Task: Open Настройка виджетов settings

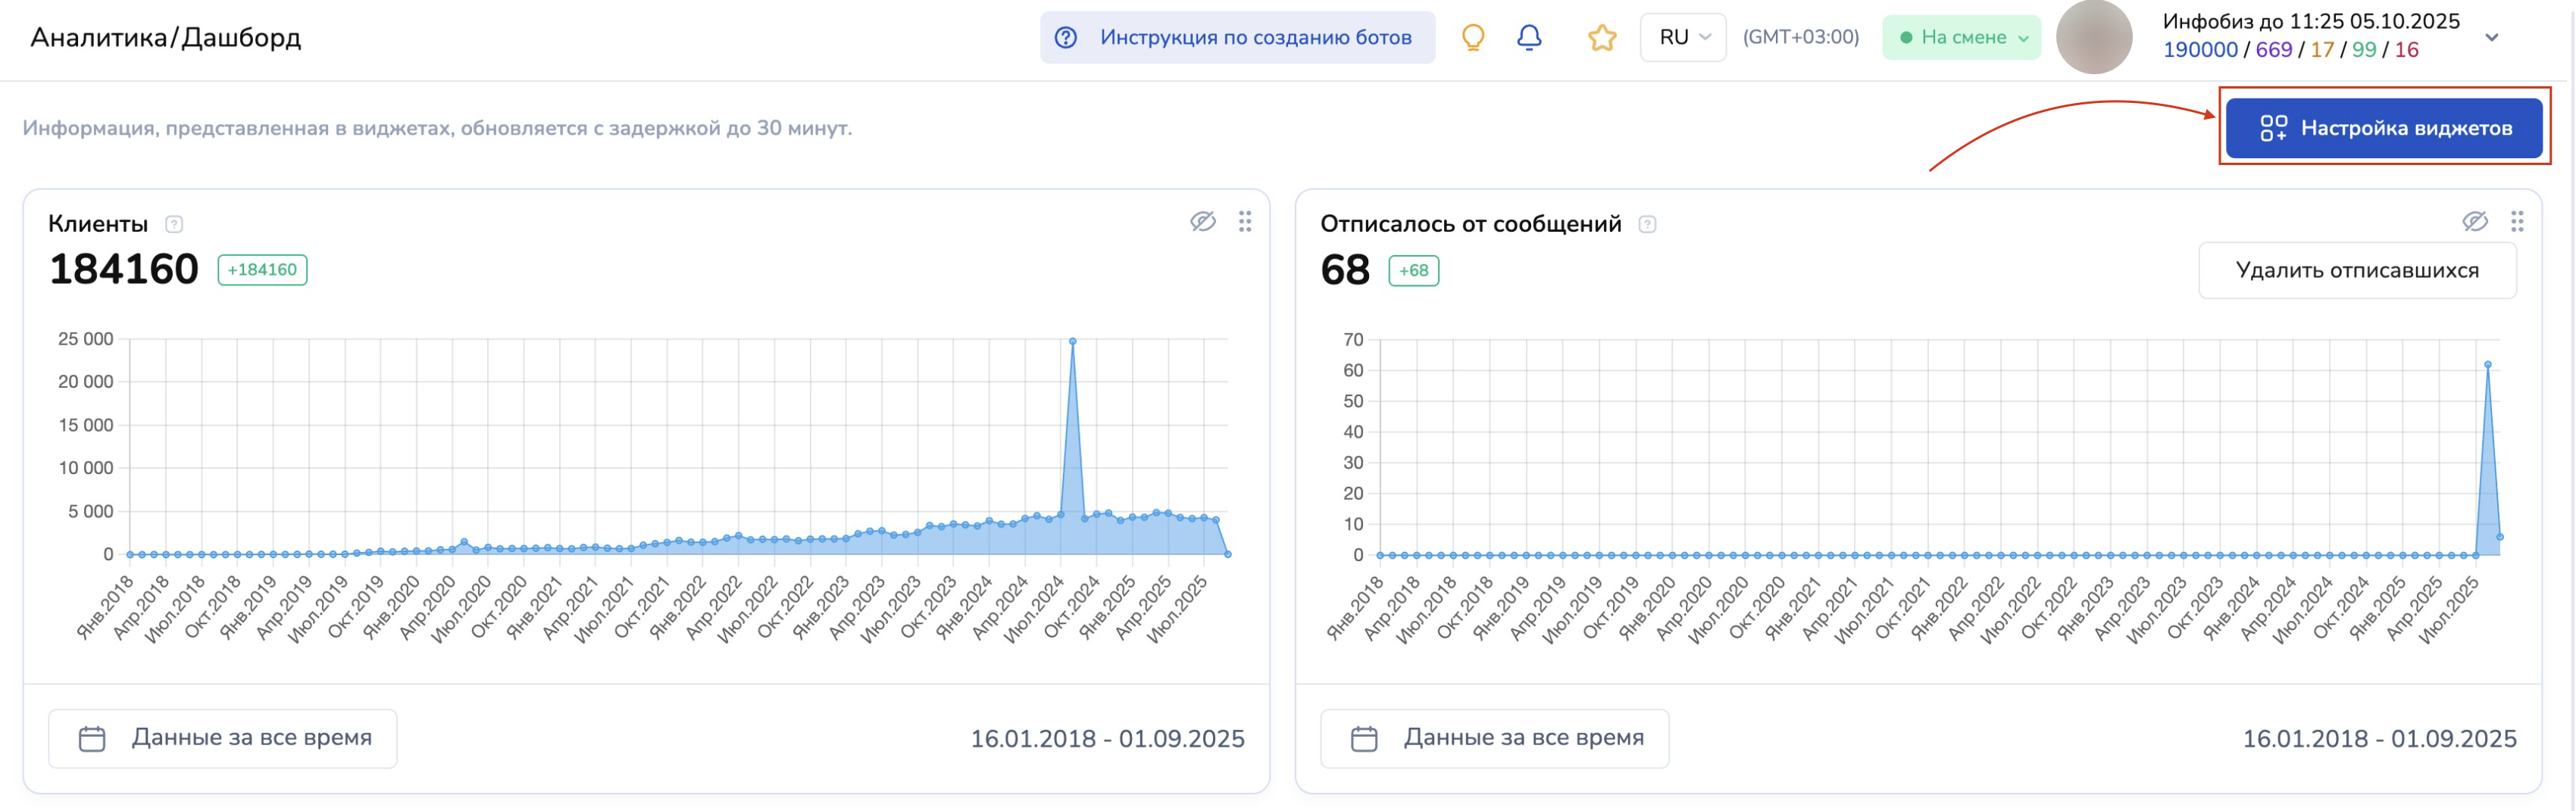Action: click(2384, 128)
